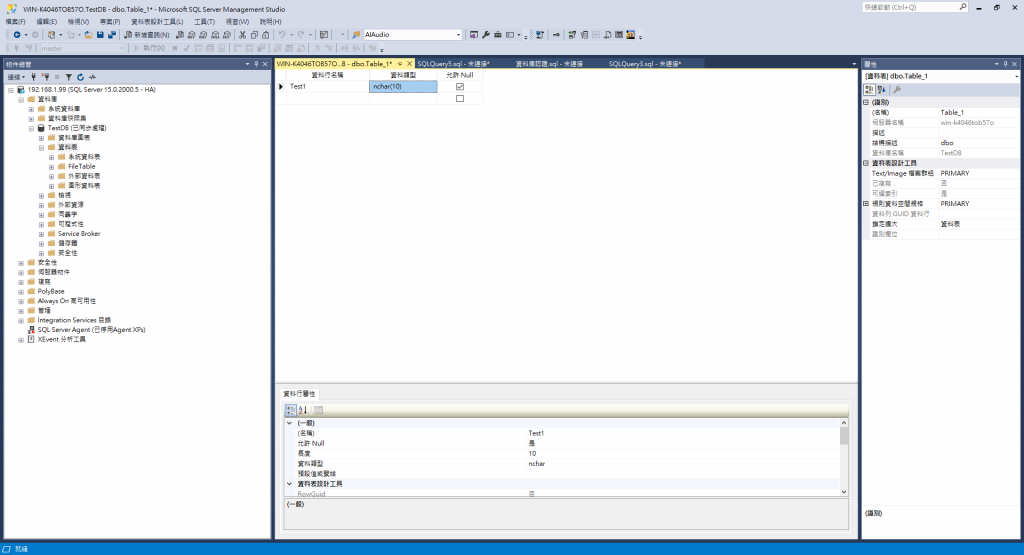
Task: Expand 規則資料空間規格 in Properties panel
Action: [866, 204]
